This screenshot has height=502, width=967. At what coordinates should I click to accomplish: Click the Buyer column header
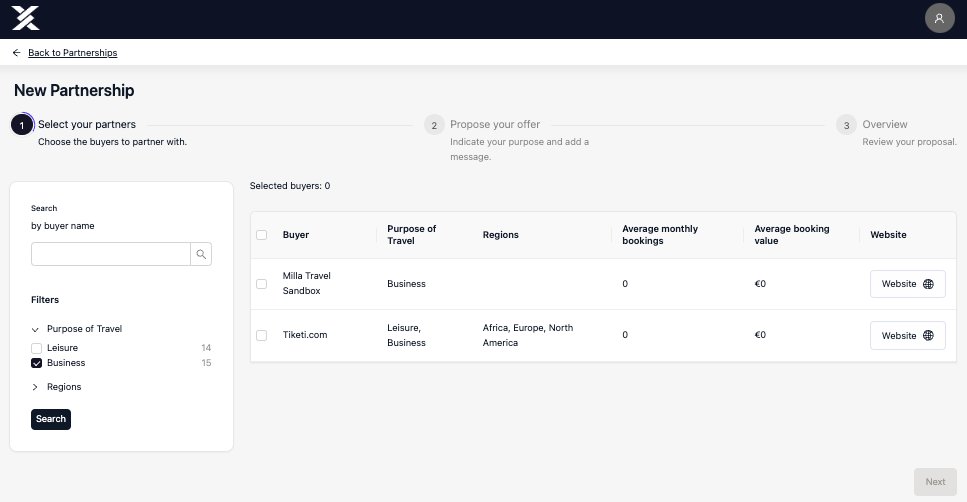[296, 235]
